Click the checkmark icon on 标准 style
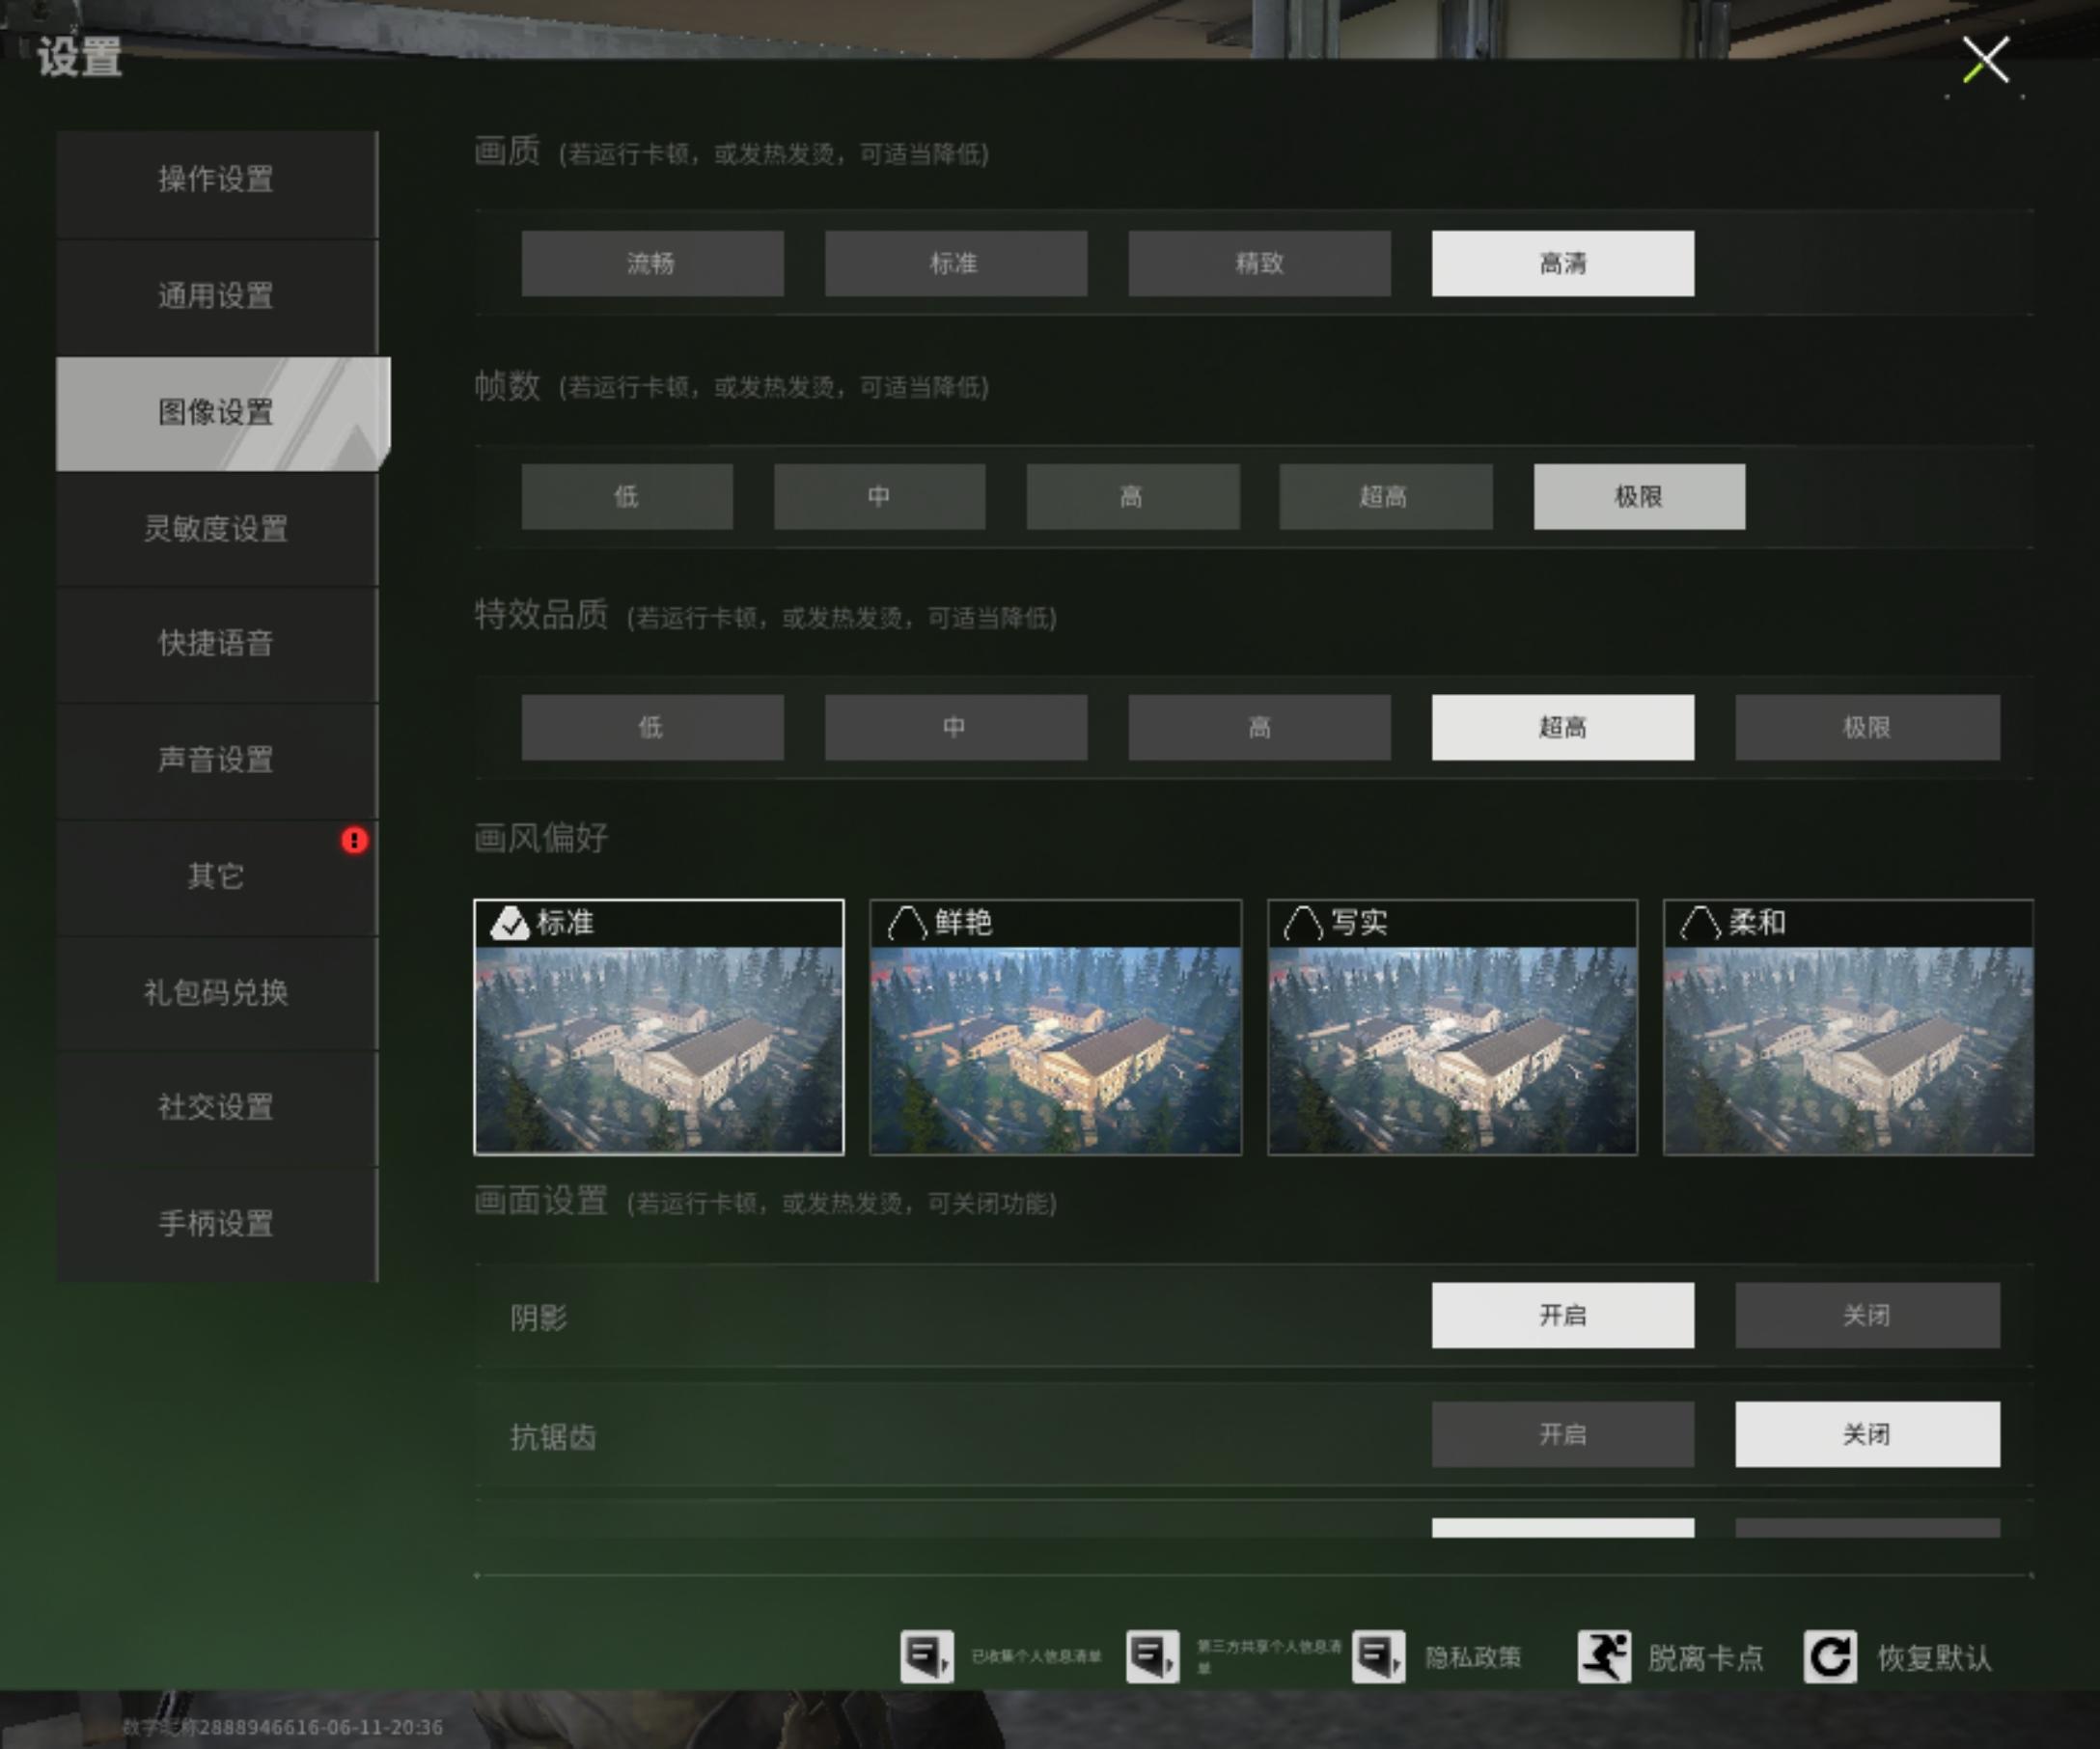 point(509,923)
